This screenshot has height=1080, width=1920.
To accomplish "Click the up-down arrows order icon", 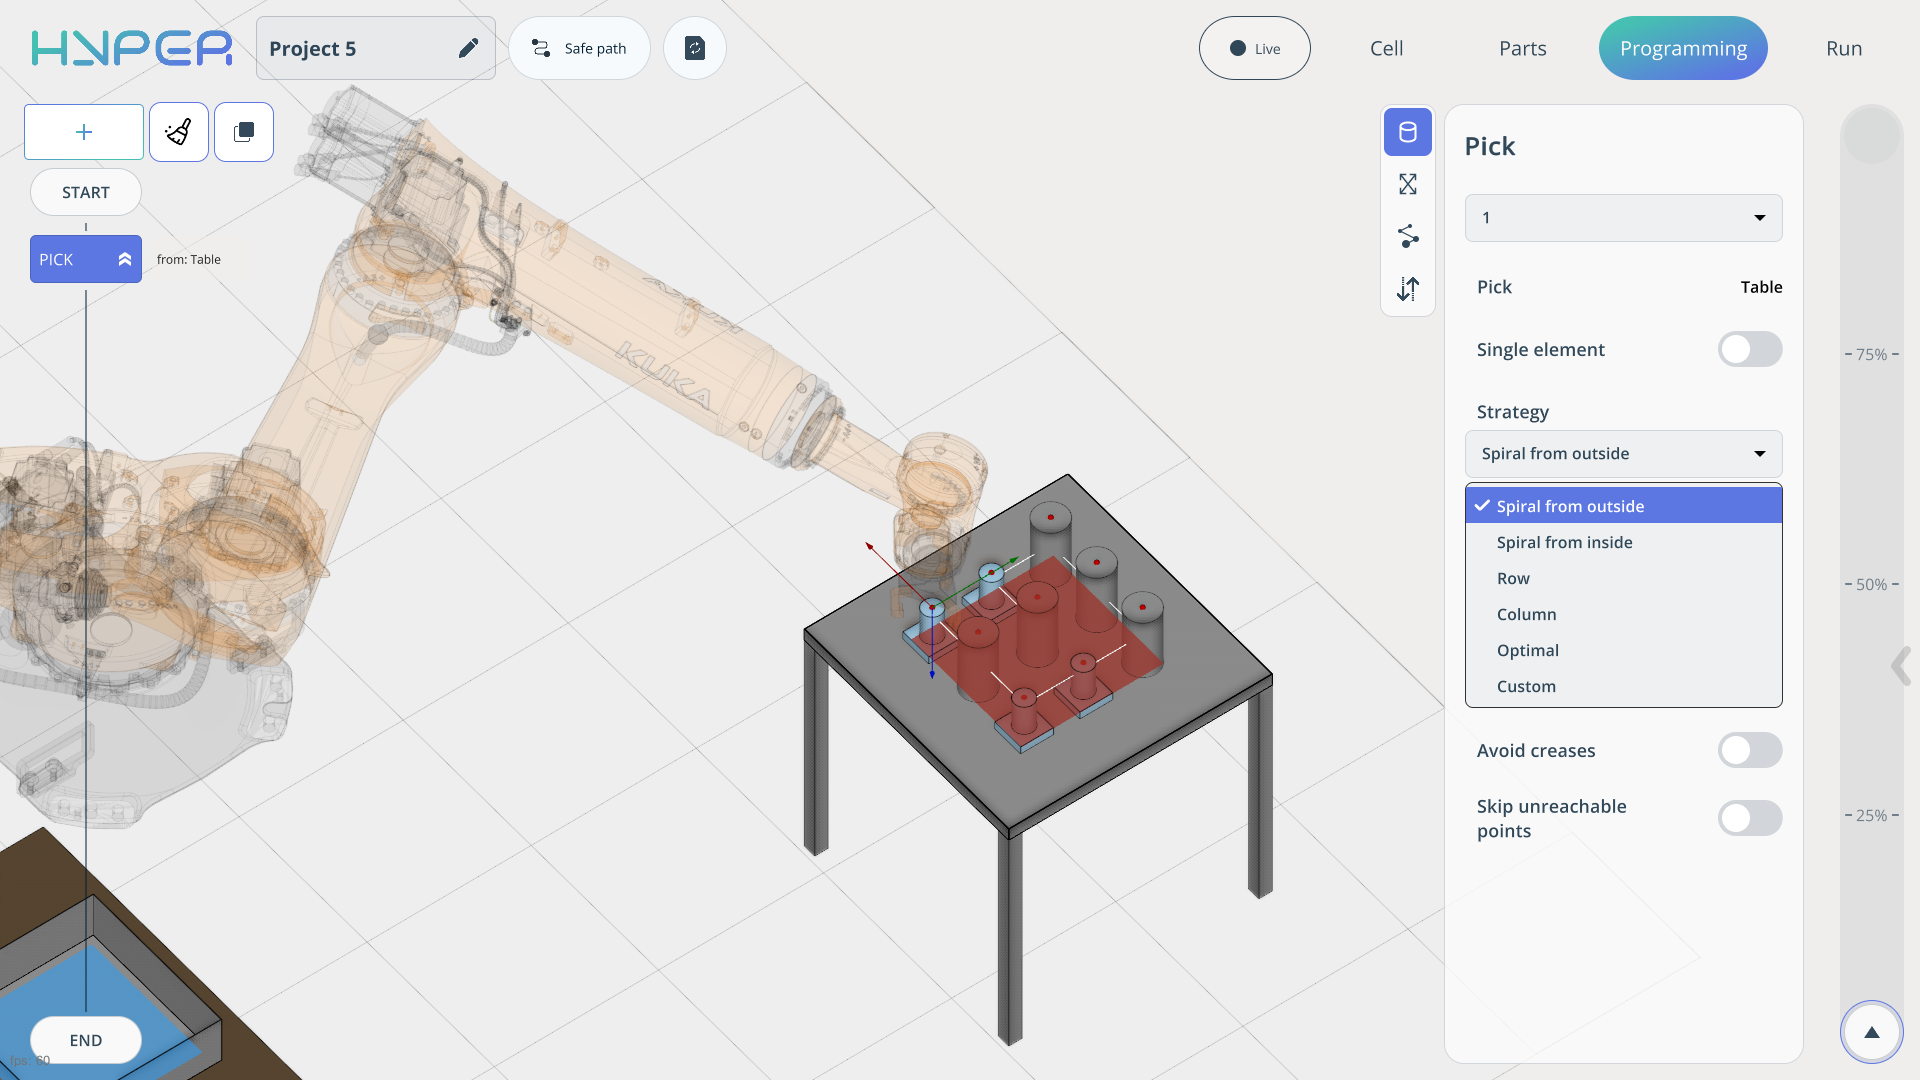I will [x=1407, y=289].
